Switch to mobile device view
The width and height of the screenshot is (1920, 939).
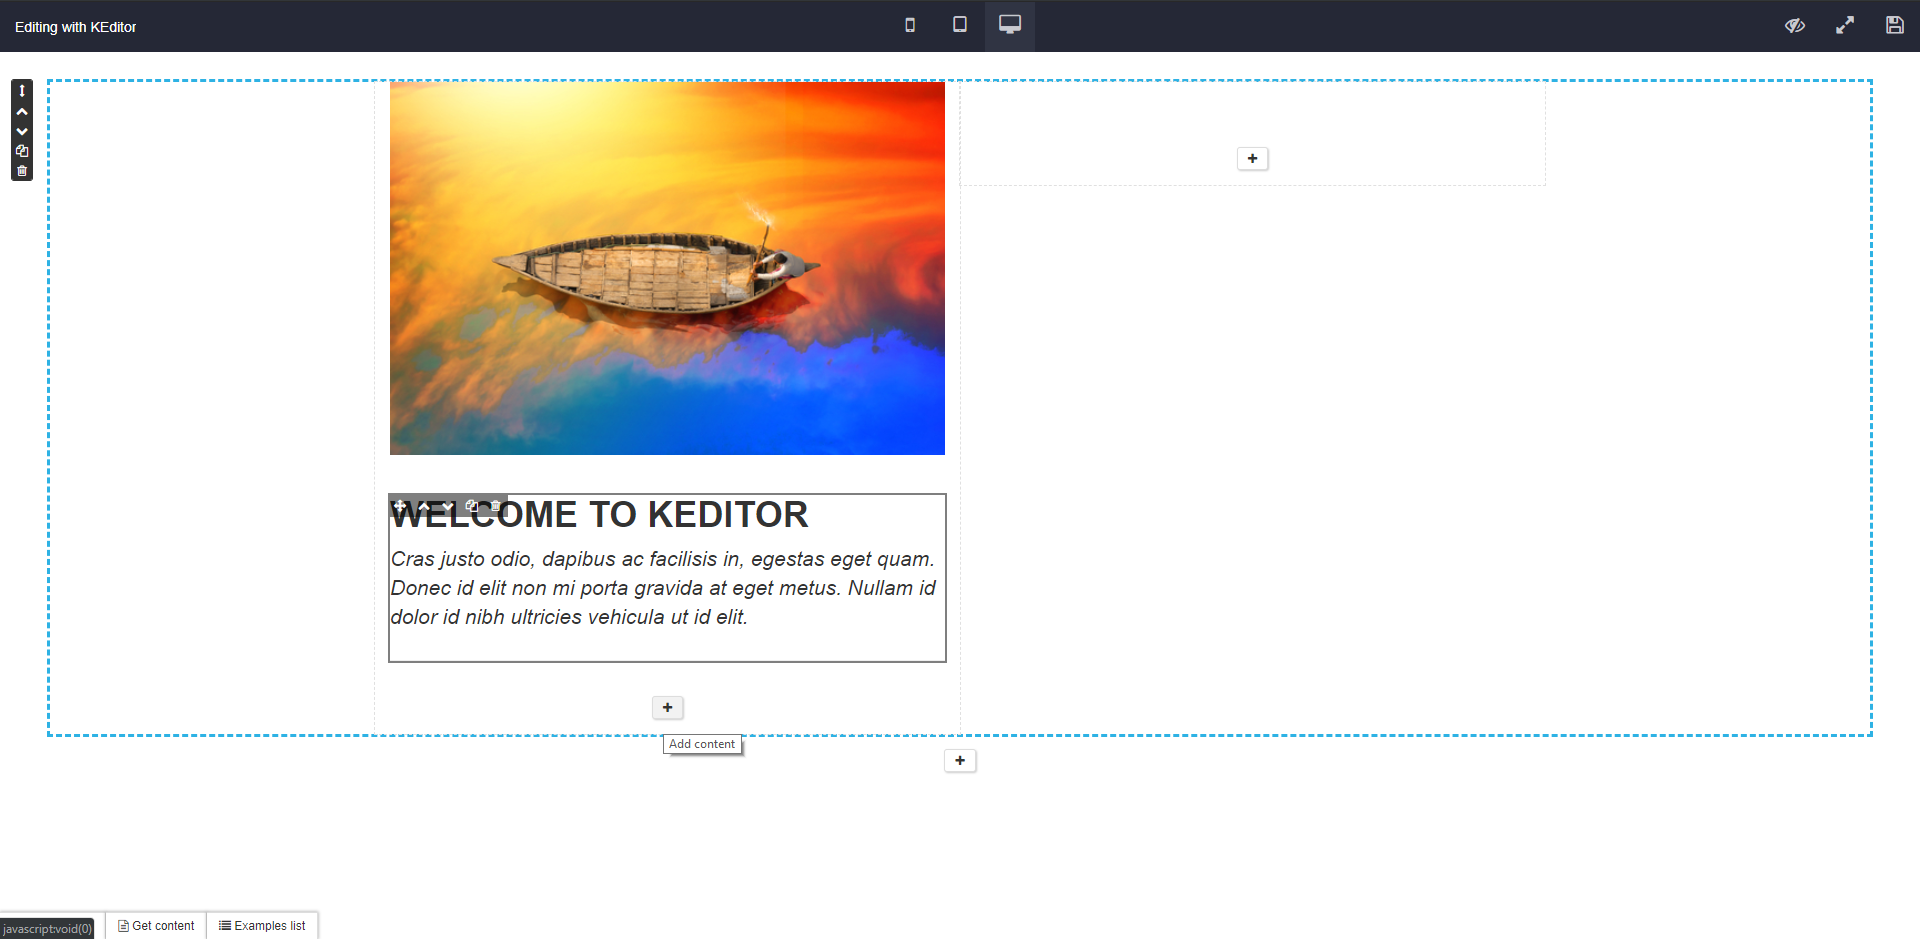tap(910, 25)
